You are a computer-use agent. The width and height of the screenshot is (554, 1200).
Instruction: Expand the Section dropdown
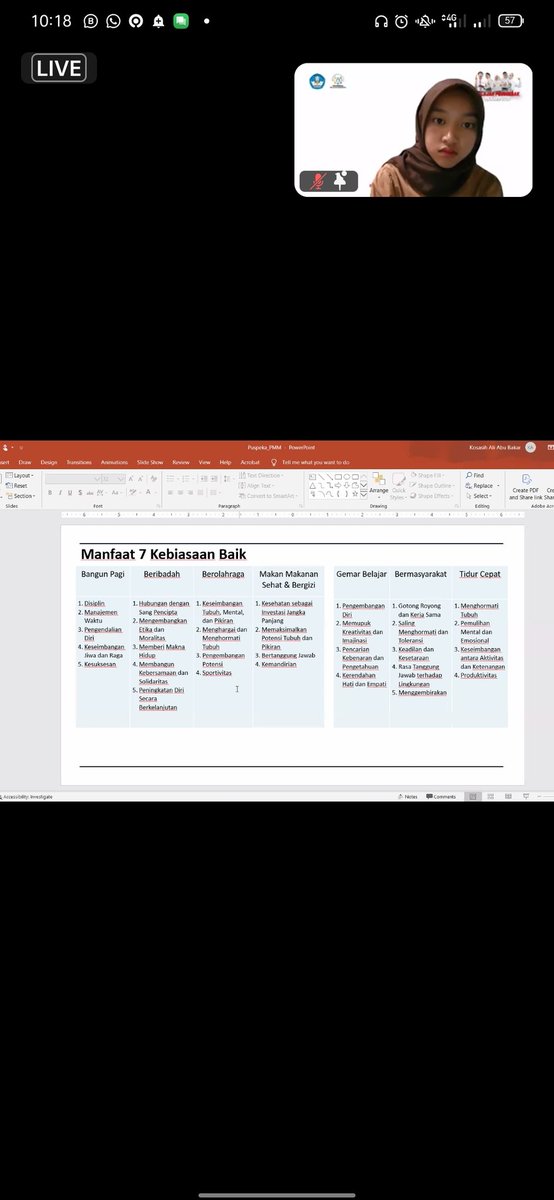coord(21,496)
